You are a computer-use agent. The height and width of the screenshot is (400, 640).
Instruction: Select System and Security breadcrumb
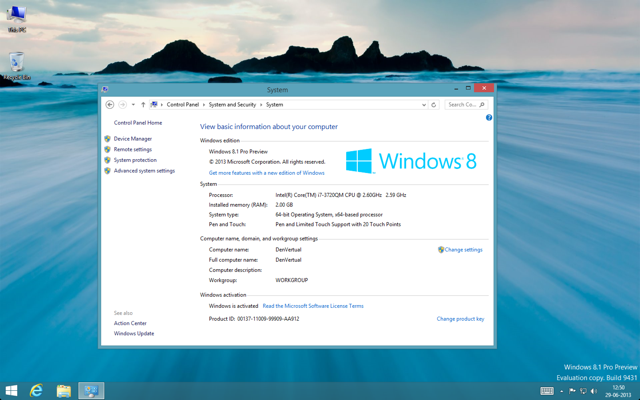(232, 104)
